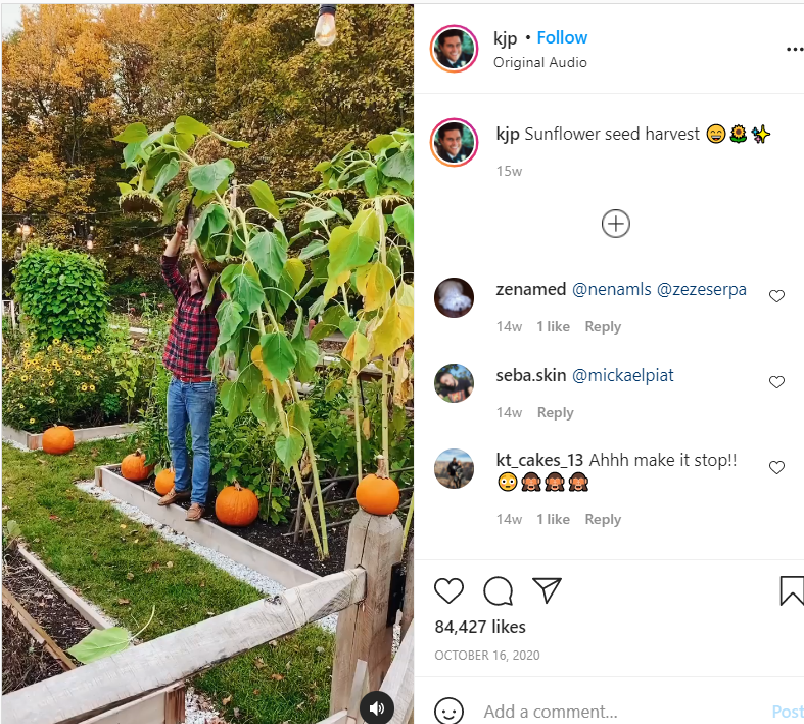Like the post with the heart icon
This screenshot has height=724, width=804.
tap(449, 591)
